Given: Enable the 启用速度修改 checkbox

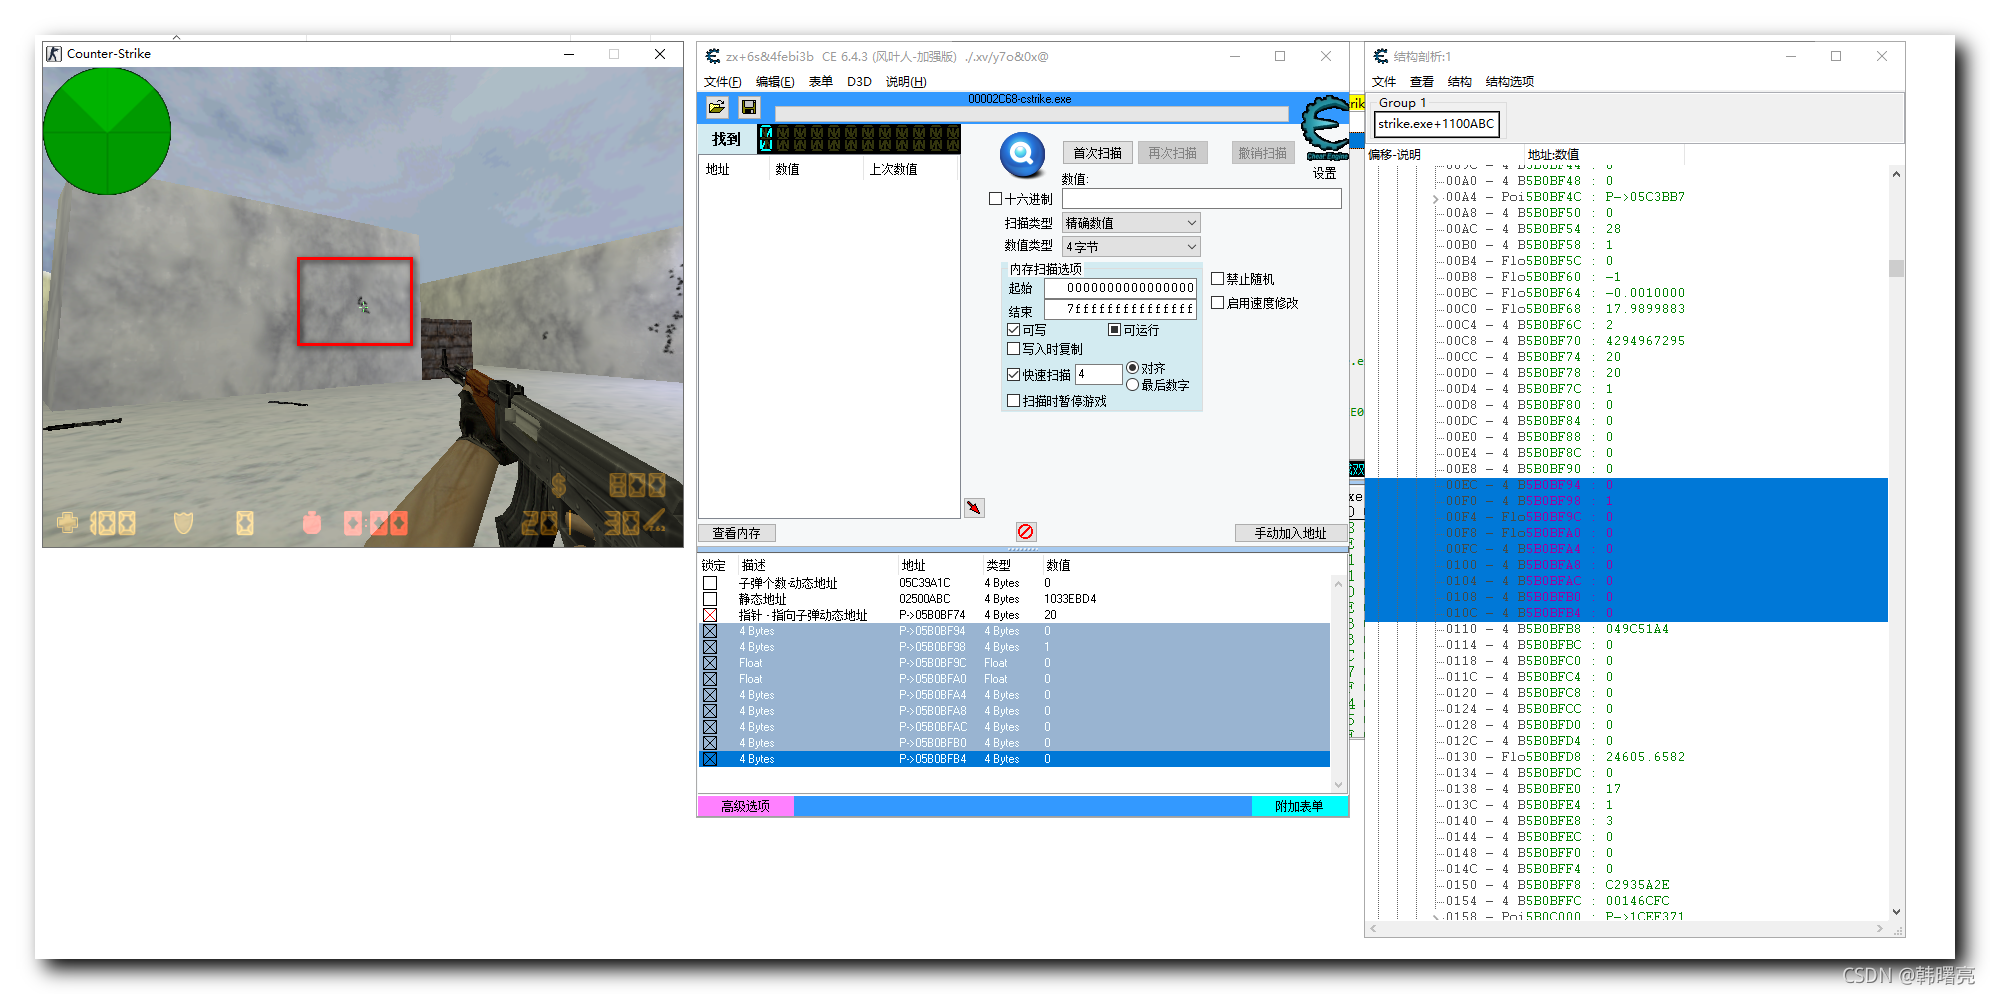Looking at the screenshot, I should [x=1218, y=303].
